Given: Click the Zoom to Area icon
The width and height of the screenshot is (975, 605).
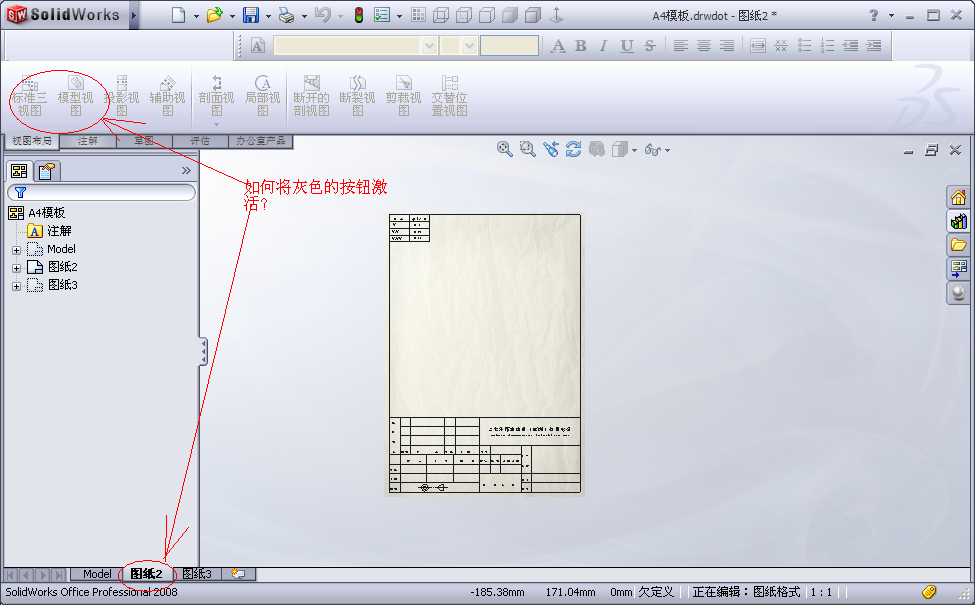Looking at the screenshot, I should pyautogui.click(x=528, y=149).
